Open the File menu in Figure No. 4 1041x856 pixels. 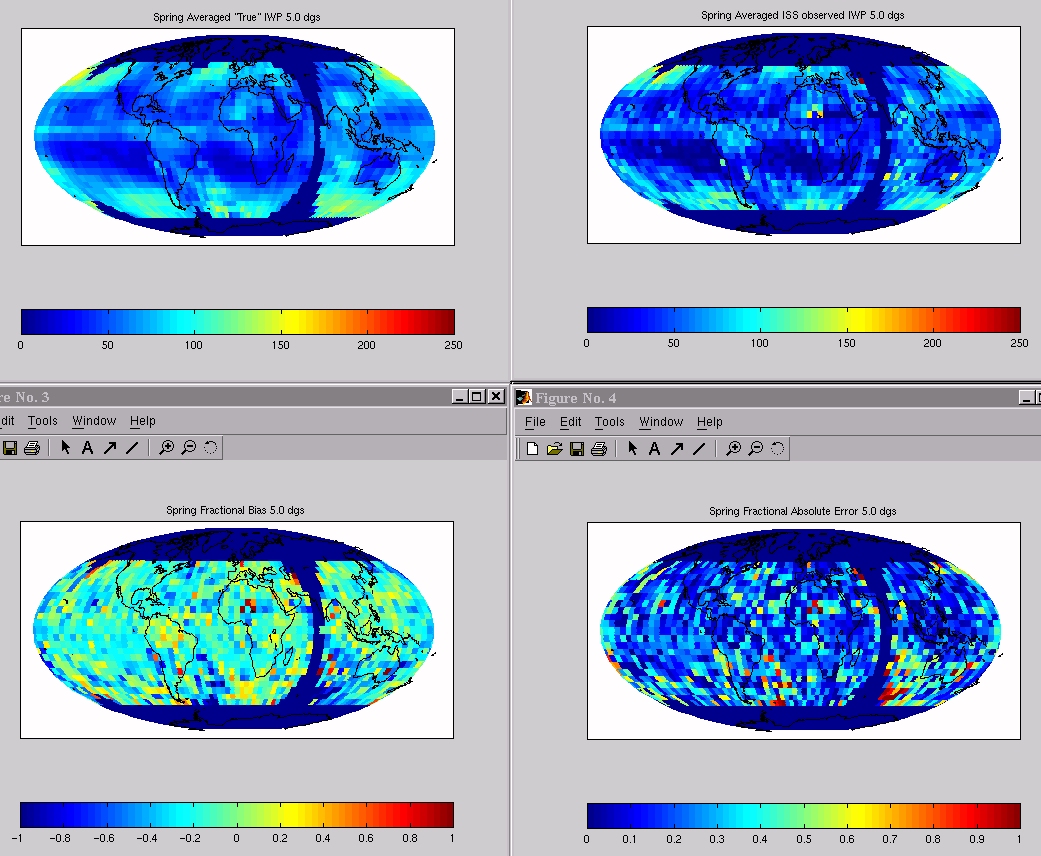coord(535,422)
